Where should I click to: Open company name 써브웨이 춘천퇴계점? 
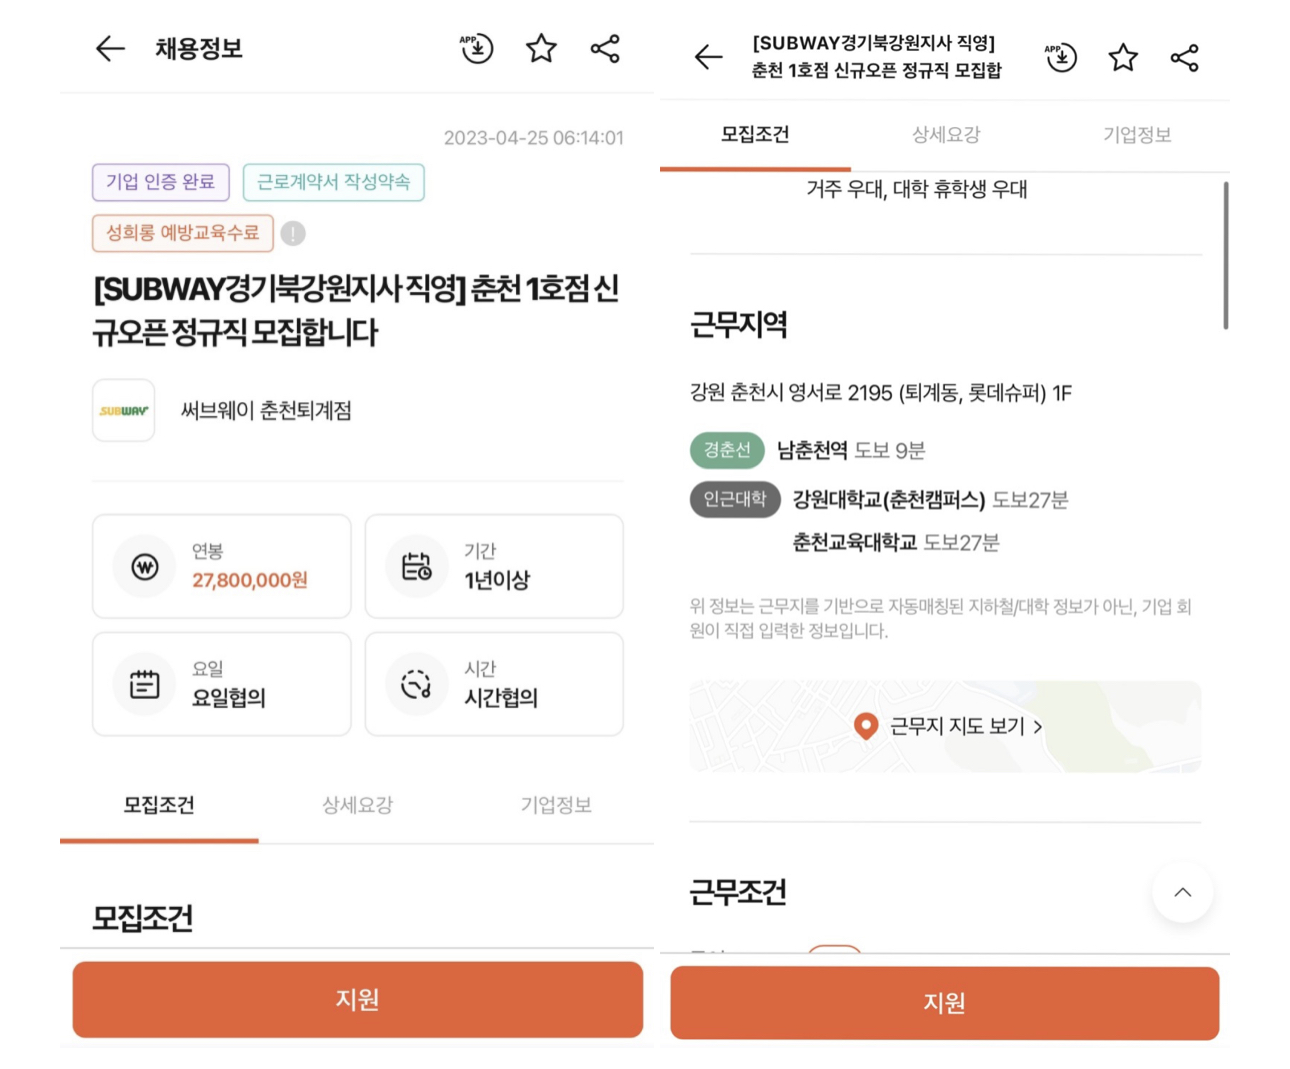266,411
